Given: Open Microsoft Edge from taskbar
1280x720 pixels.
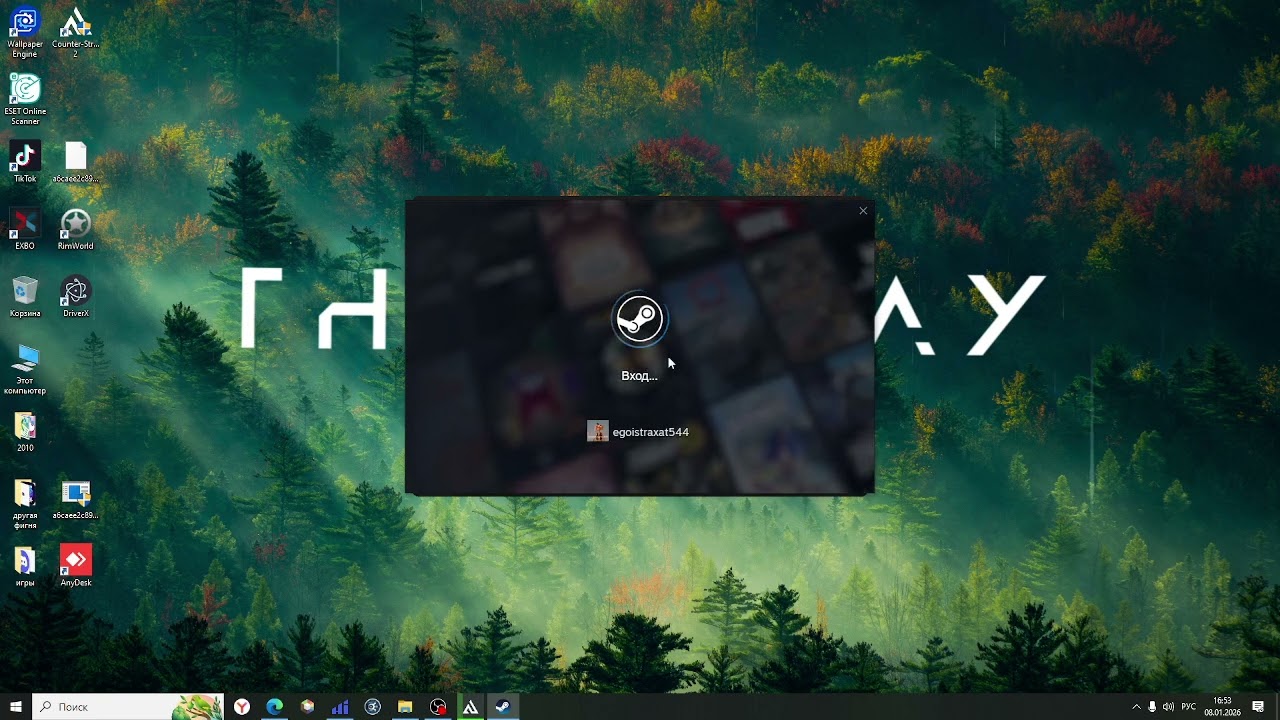Looking at the screenshot, I should point(275,706).
